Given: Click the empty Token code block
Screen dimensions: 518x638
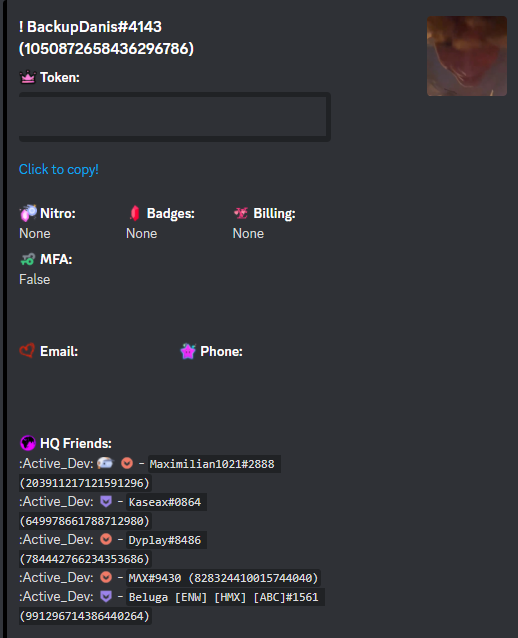Looking at the screenshot, I should coord(175,117).
